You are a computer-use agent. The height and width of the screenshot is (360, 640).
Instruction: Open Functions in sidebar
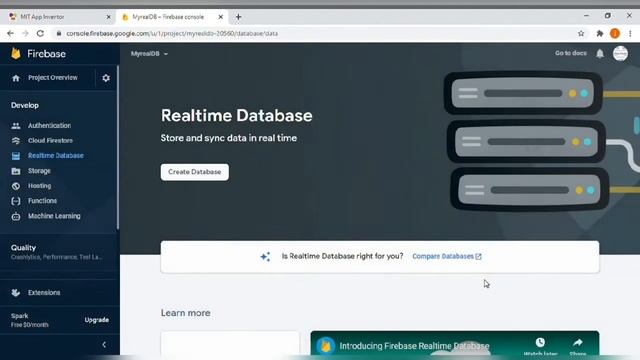tap(42, 201)
